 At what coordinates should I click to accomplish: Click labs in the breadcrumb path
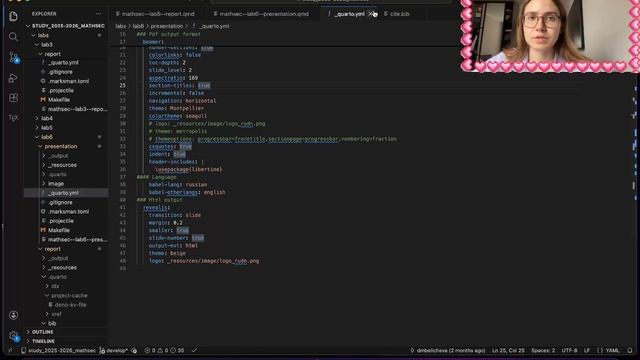(120, 26)
